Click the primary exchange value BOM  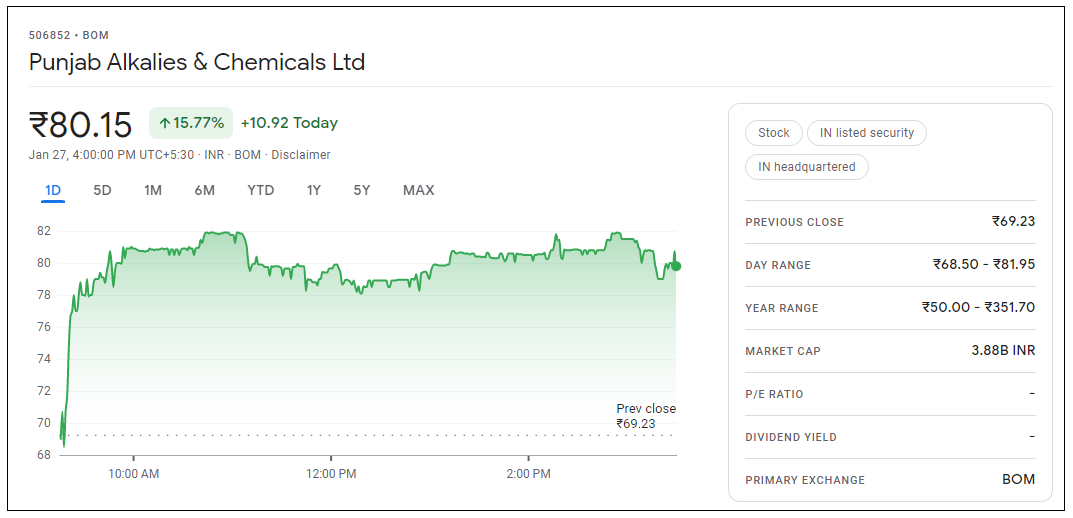point(1018,480)
